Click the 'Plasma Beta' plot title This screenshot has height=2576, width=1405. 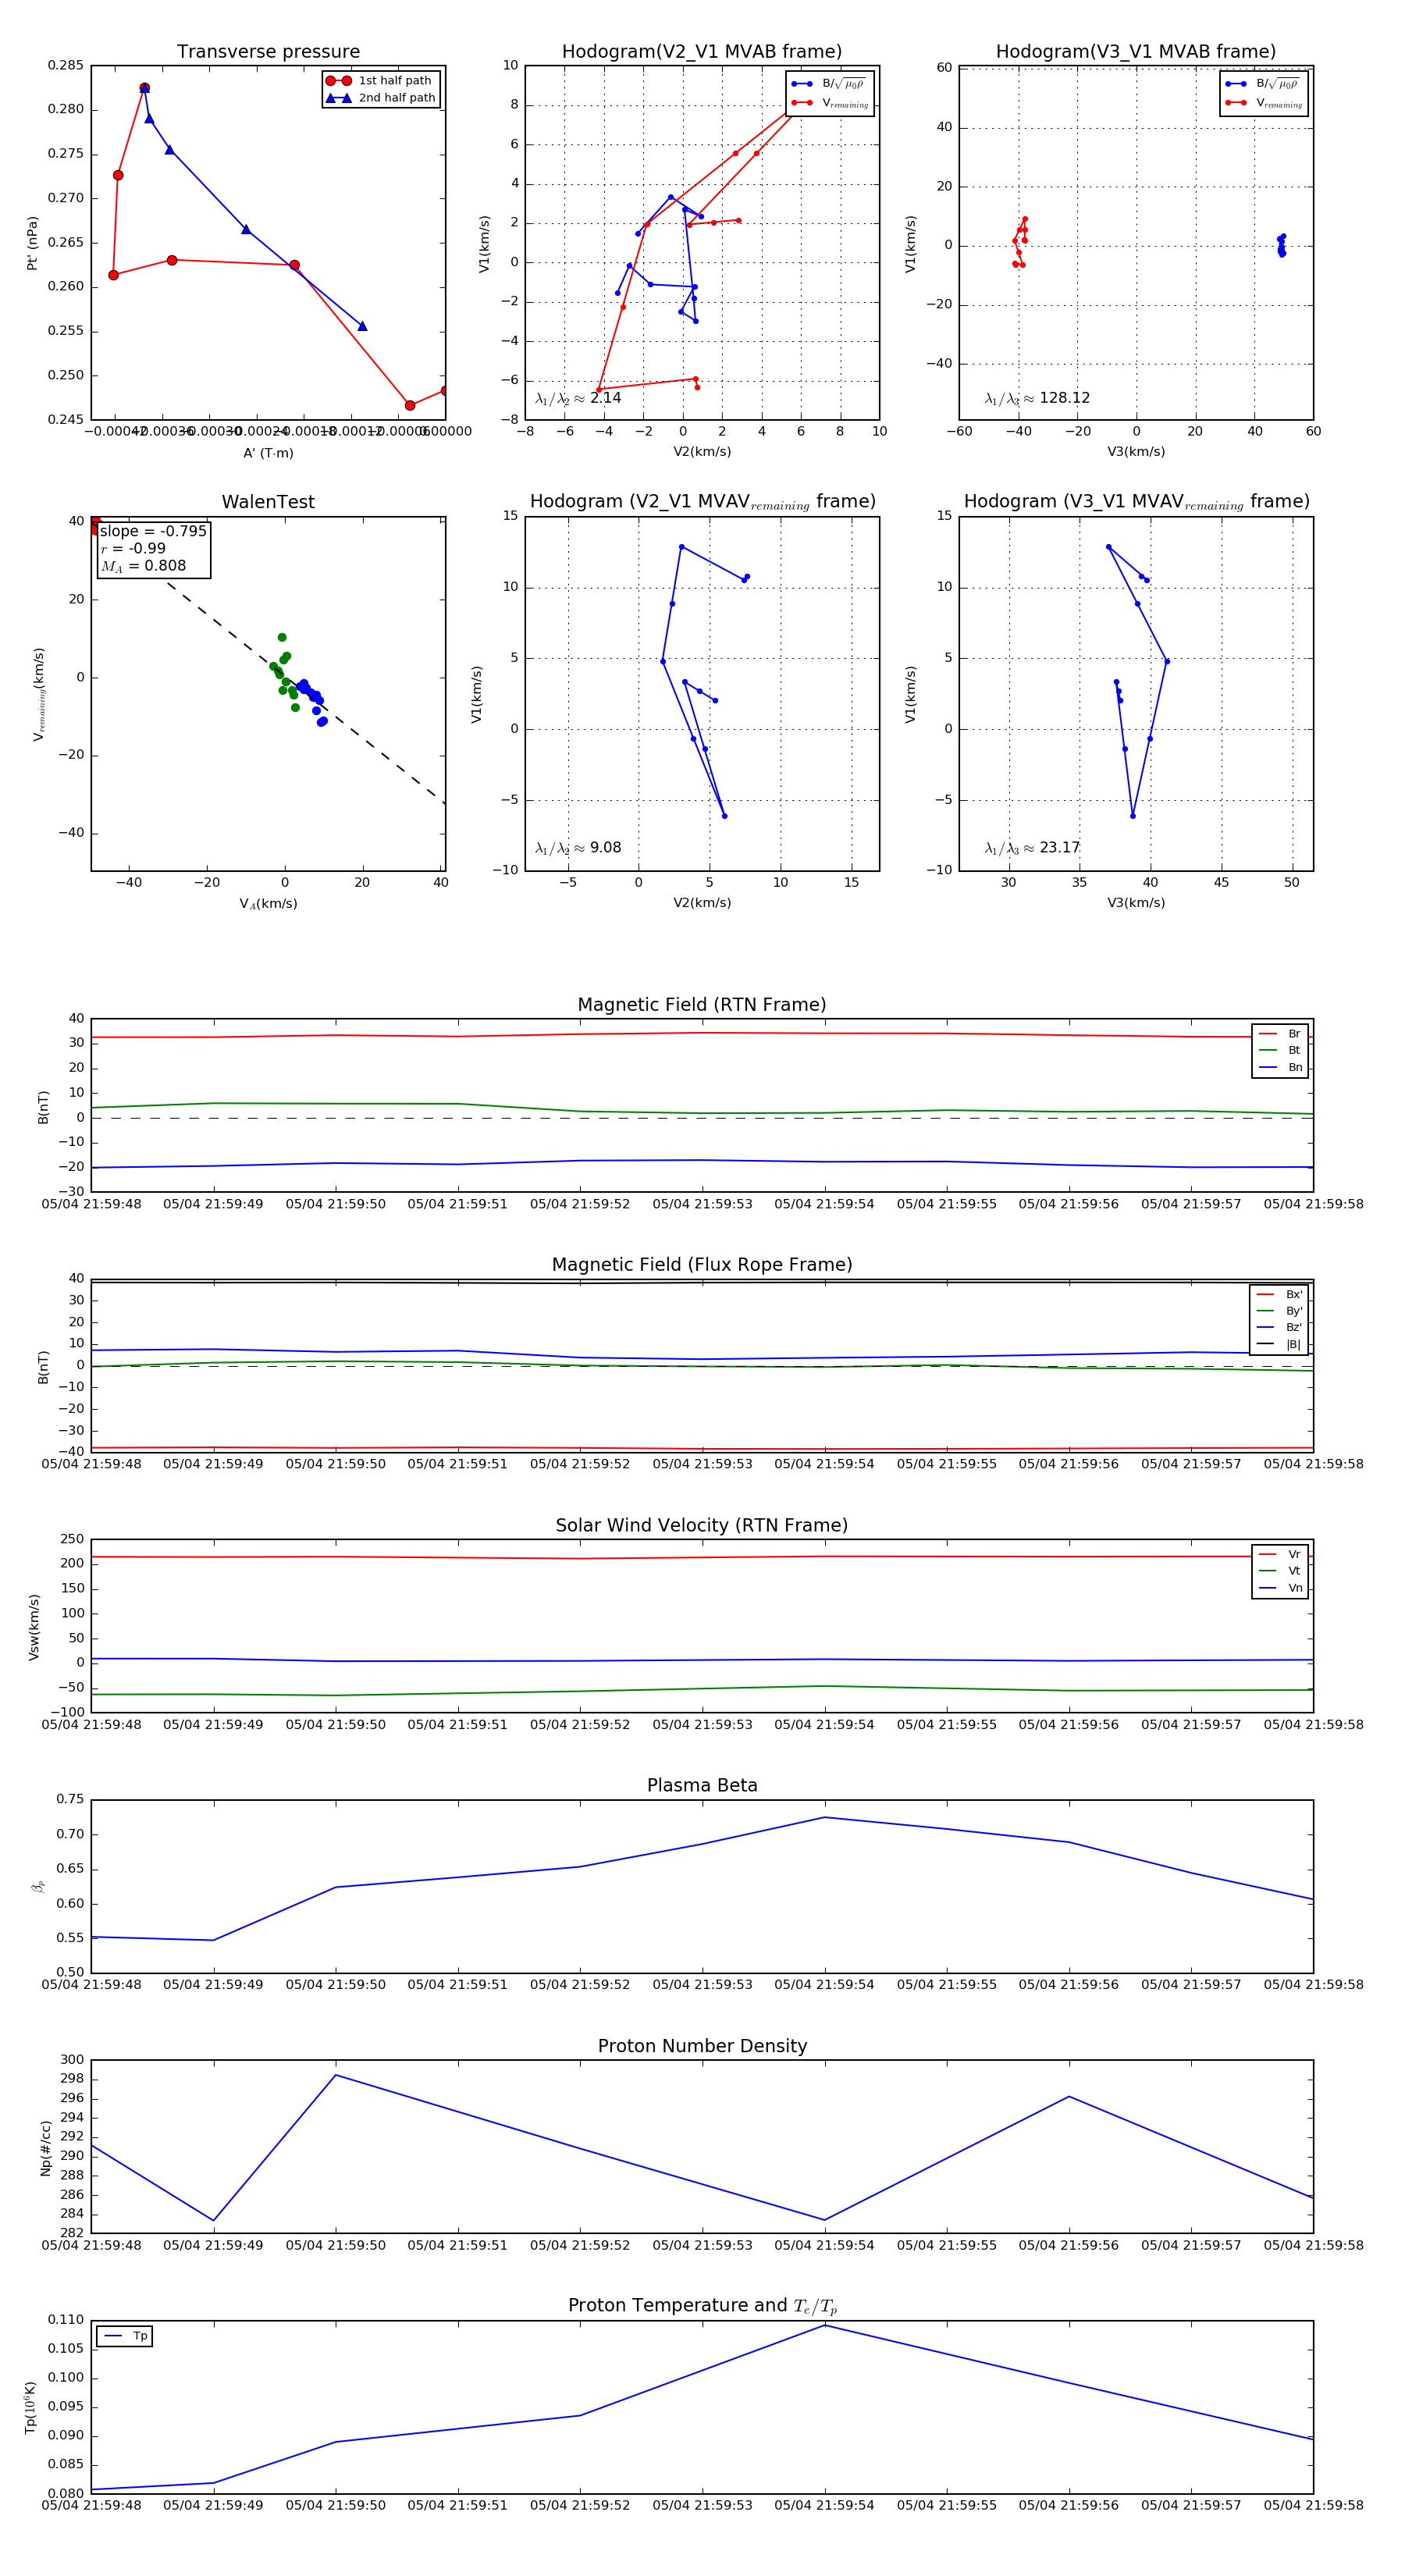pos(702,1786)
